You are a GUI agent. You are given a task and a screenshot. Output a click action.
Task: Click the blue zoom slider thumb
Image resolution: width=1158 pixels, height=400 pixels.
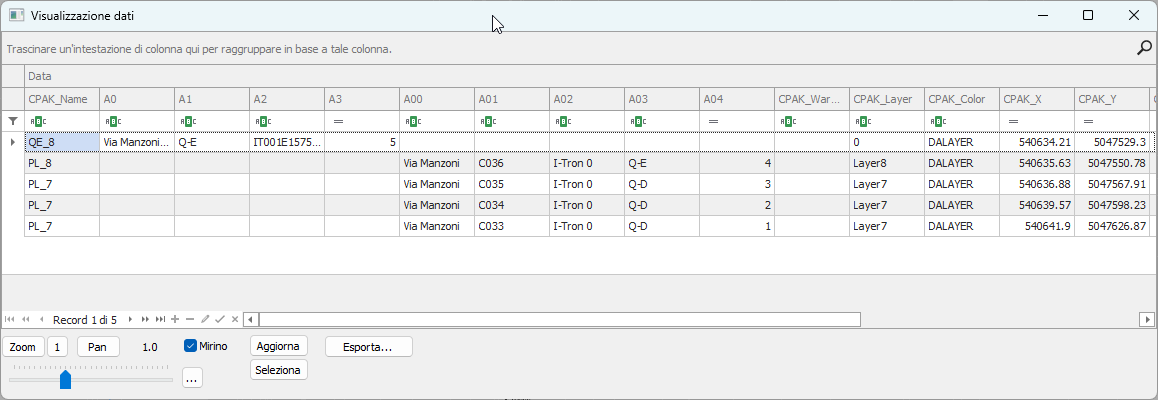click(65, 379)
